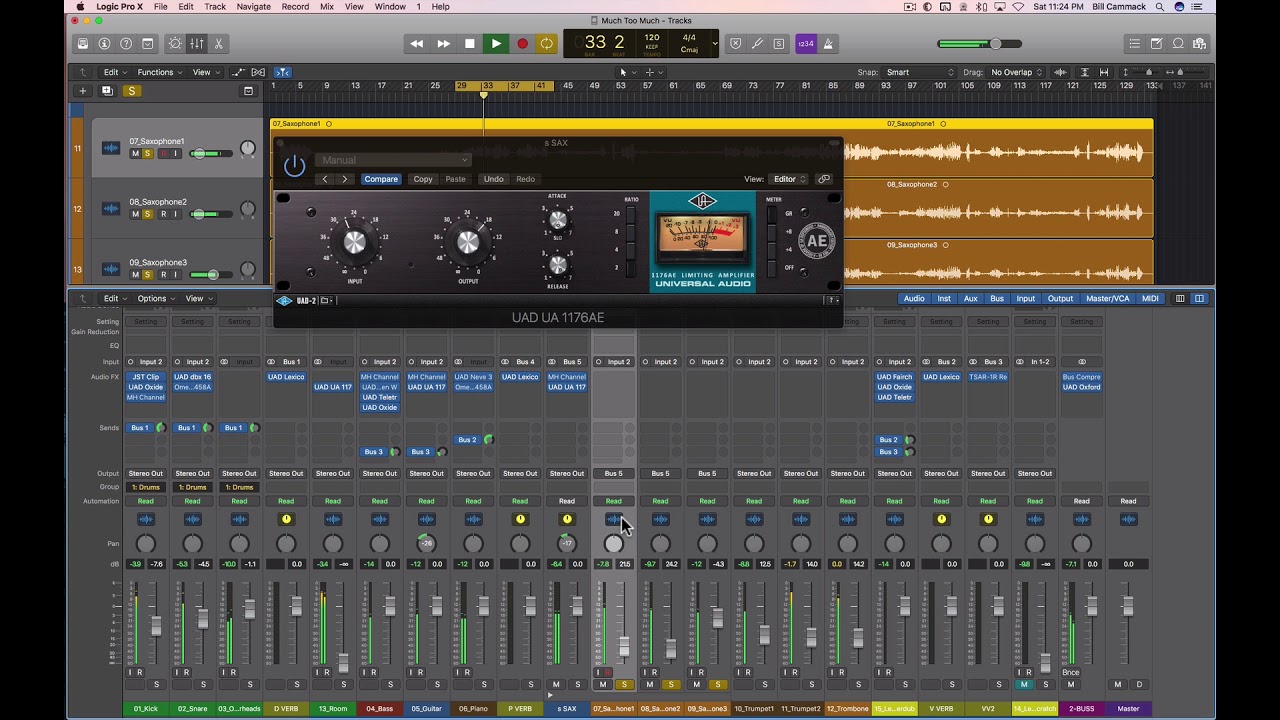Image resolution: width=1280 pixels, height=720 pixels.
Task: Open the Inspector with the info icon
Action: (x=104, y=44)
